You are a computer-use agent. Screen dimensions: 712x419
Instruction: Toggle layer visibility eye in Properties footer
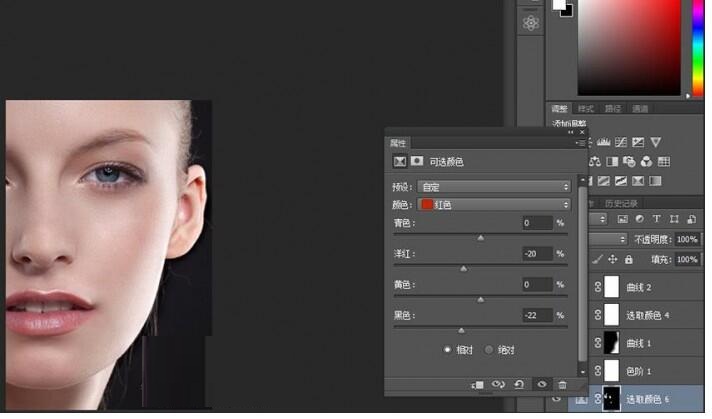[541, 384]
